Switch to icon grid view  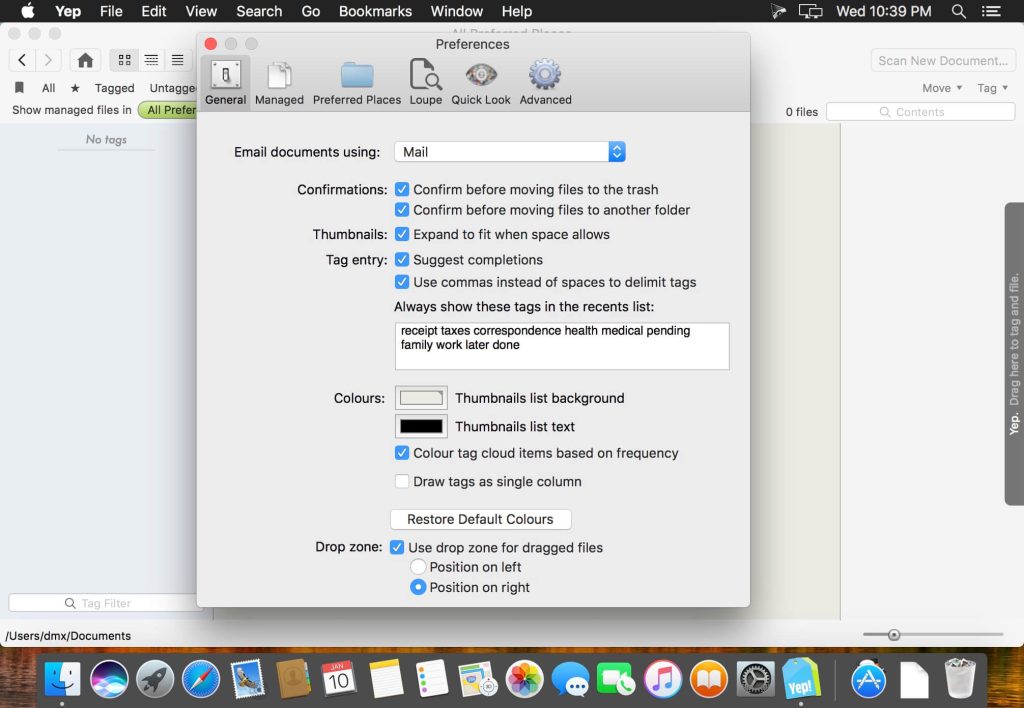[125, 60]
